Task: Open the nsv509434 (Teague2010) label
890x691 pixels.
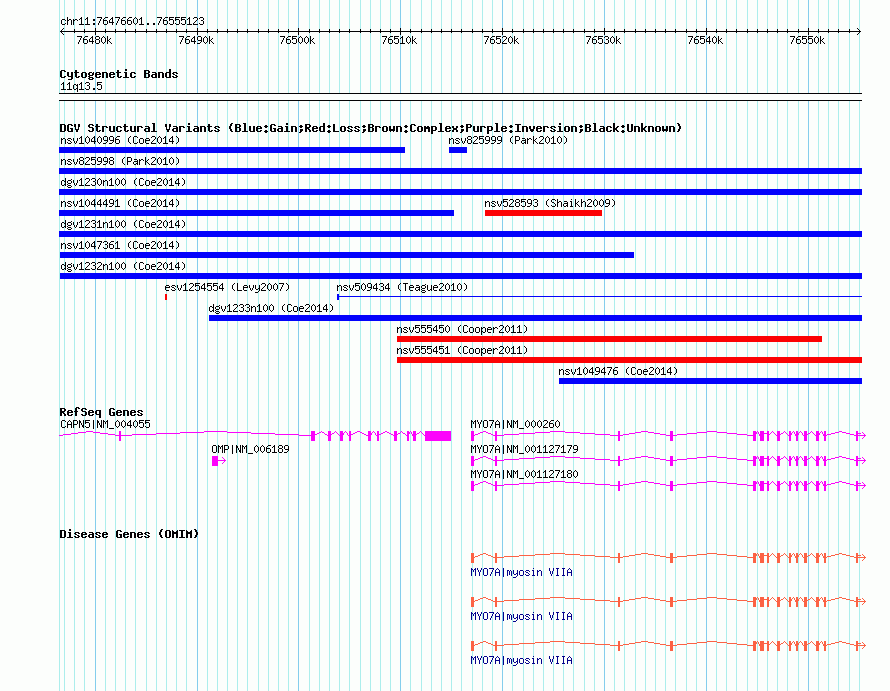Action: (402, 287)
